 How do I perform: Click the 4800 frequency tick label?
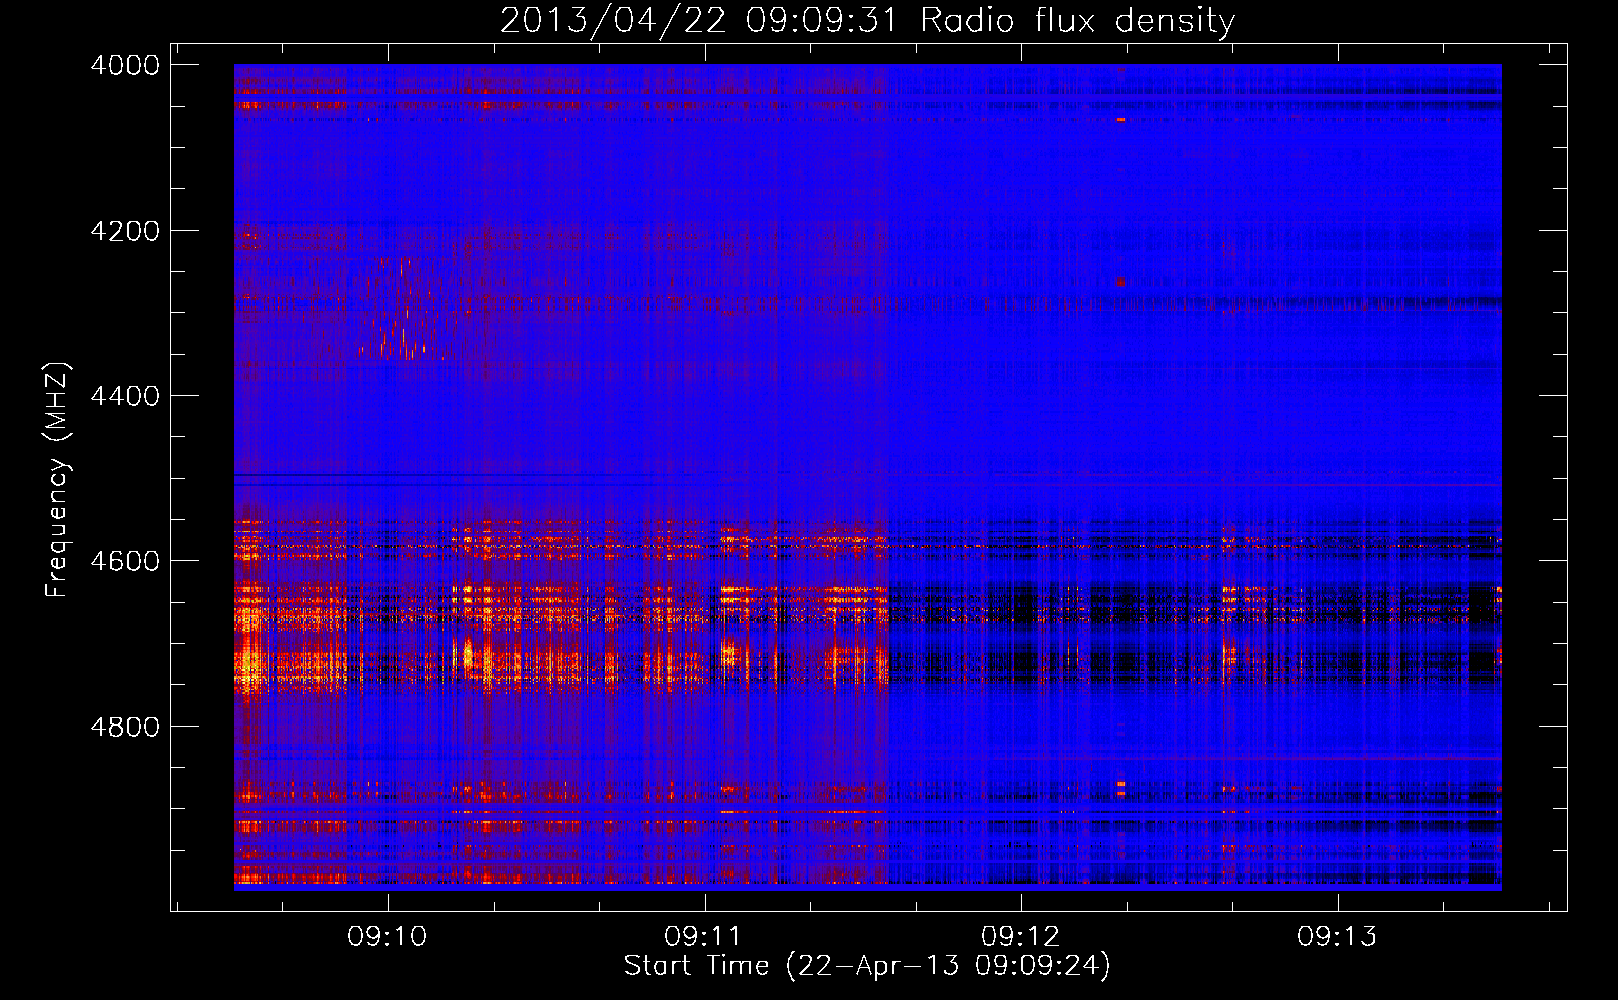125,726
